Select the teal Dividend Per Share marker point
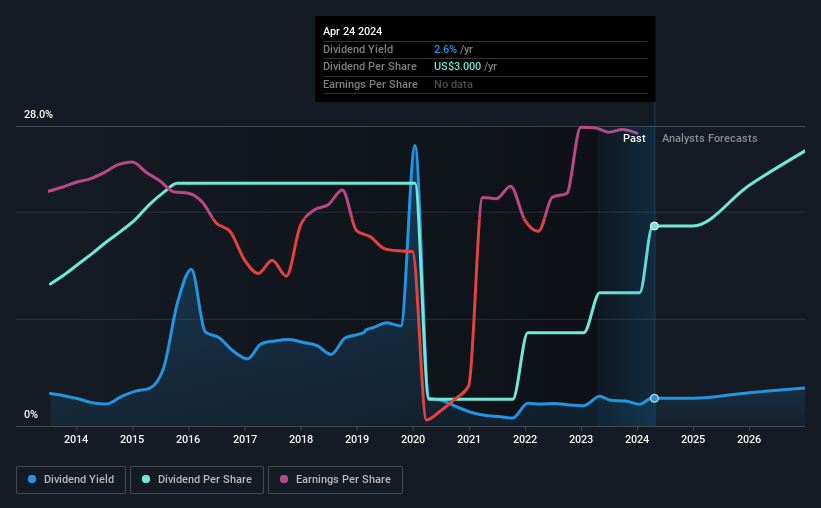The image size is (821, 508). click(x=654, y=226)
